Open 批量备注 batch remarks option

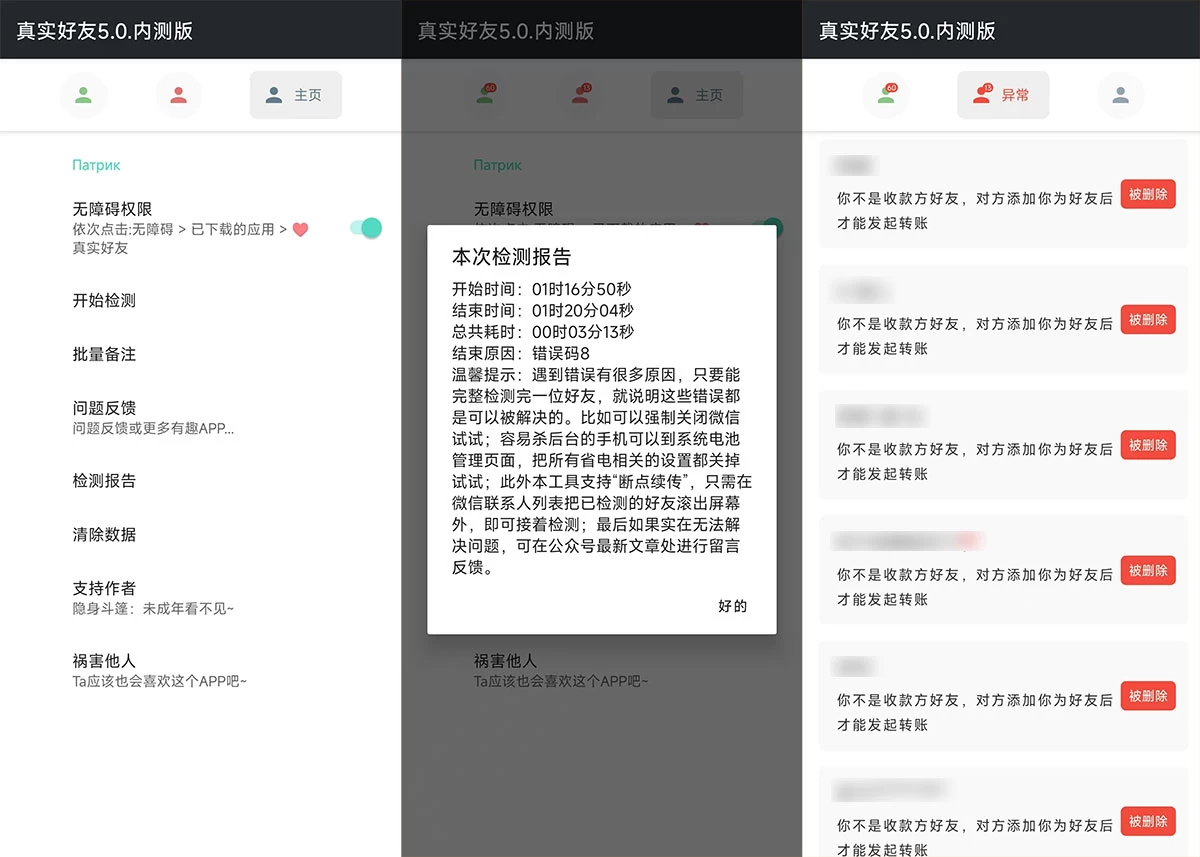[x=103, y=354]
